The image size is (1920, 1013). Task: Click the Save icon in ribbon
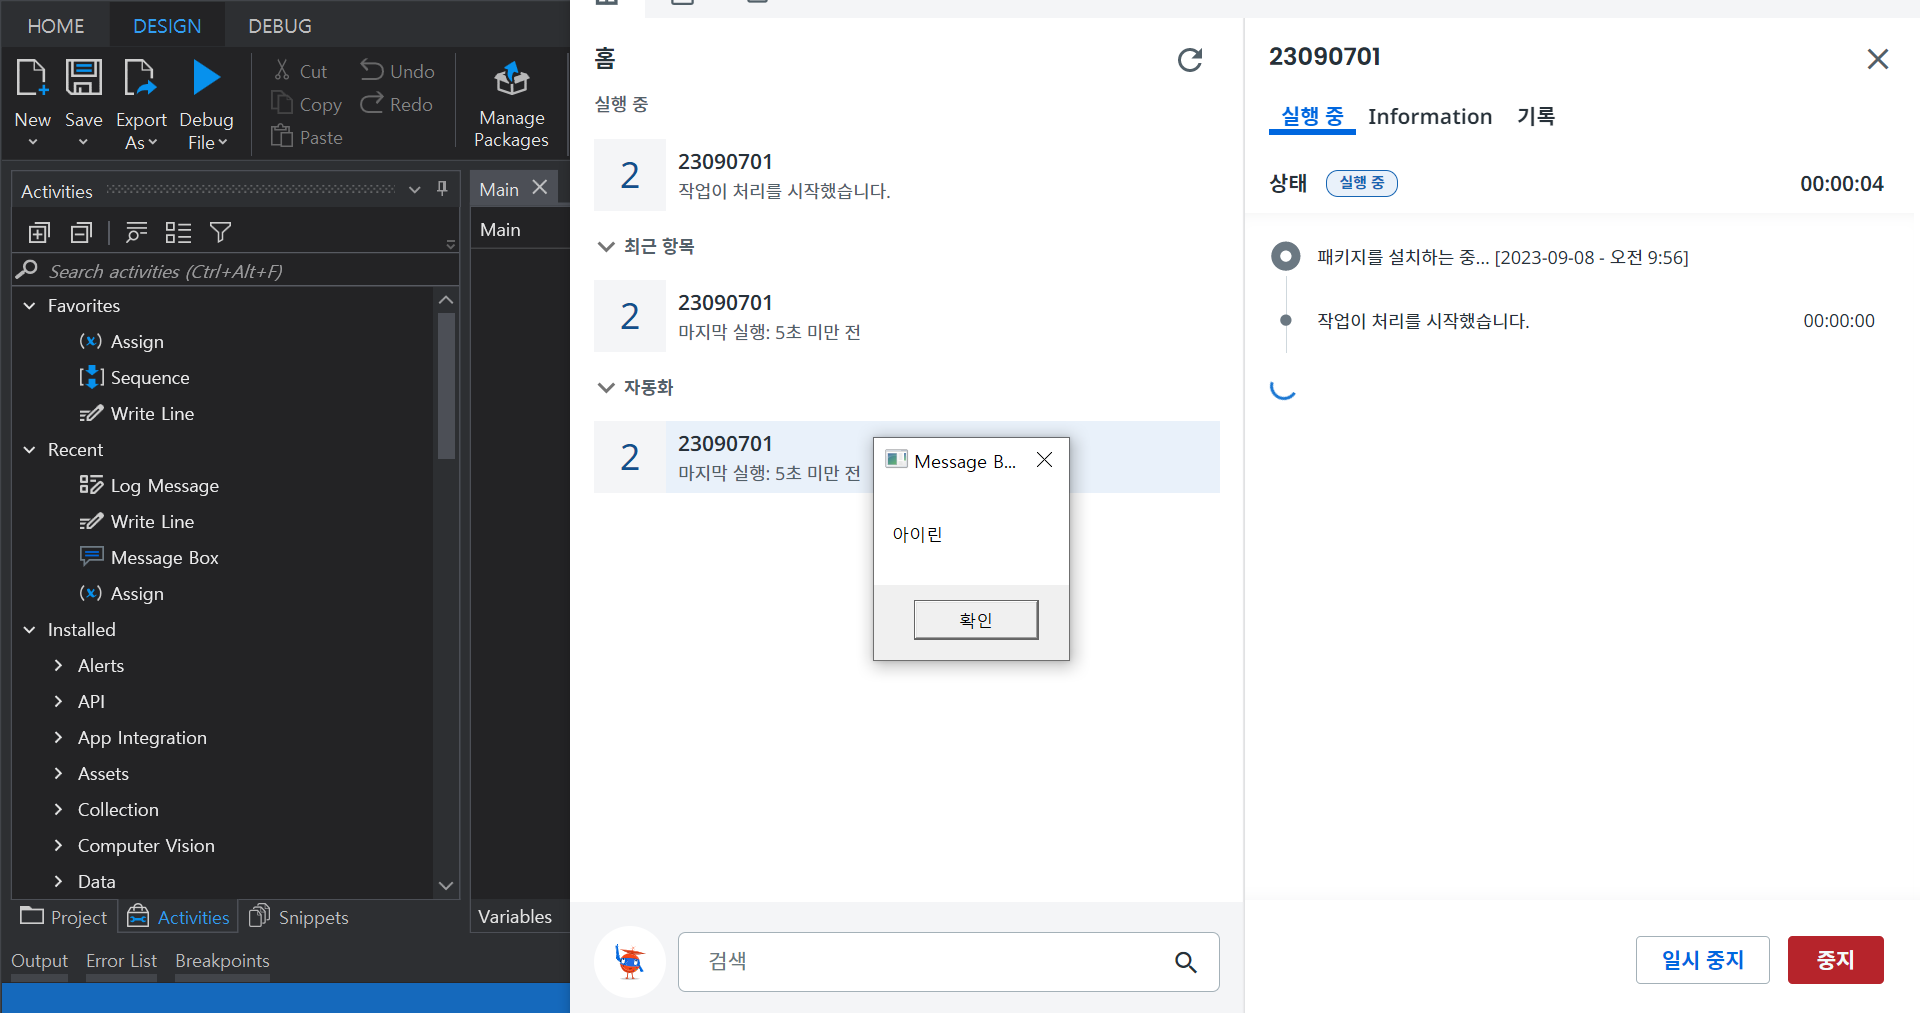tap(84, 78)
